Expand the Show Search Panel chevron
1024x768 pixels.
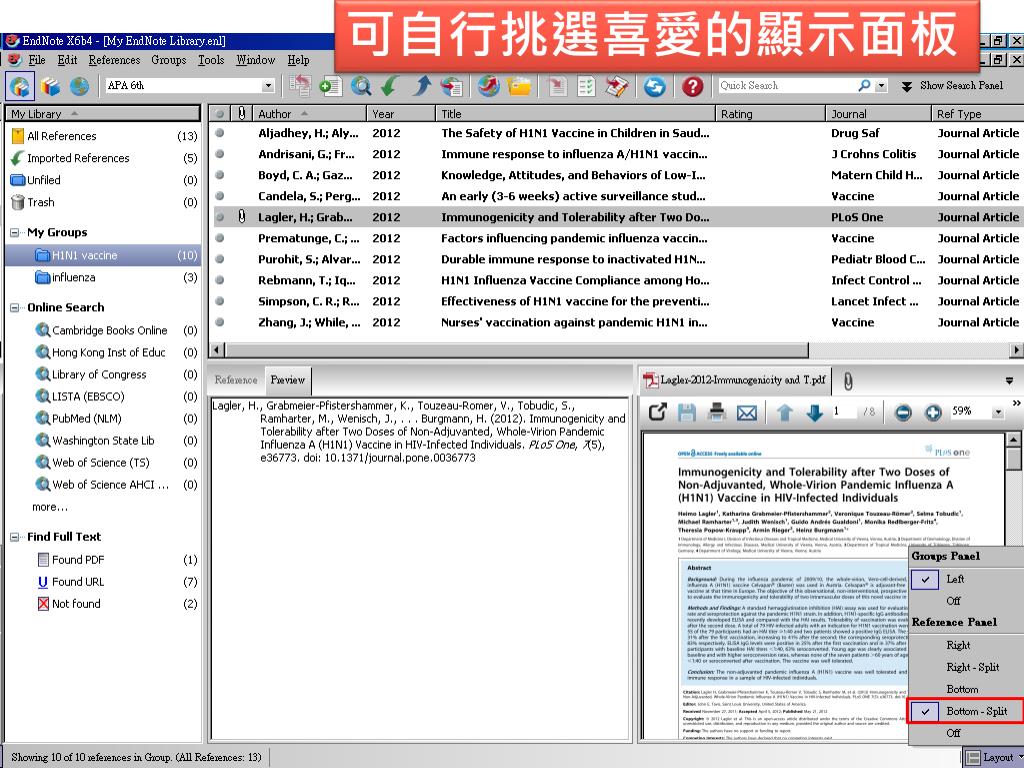906,86
